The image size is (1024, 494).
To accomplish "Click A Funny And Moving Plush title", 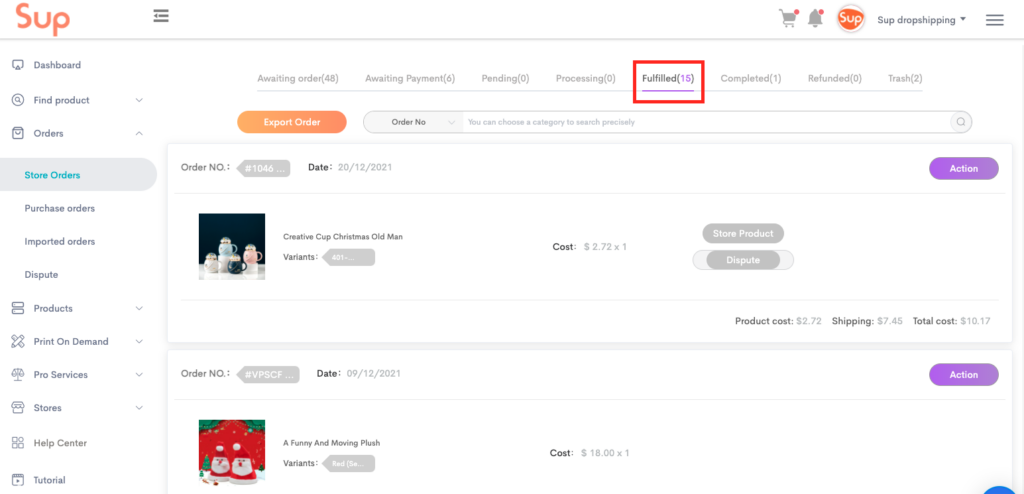I will coord(331,442).
